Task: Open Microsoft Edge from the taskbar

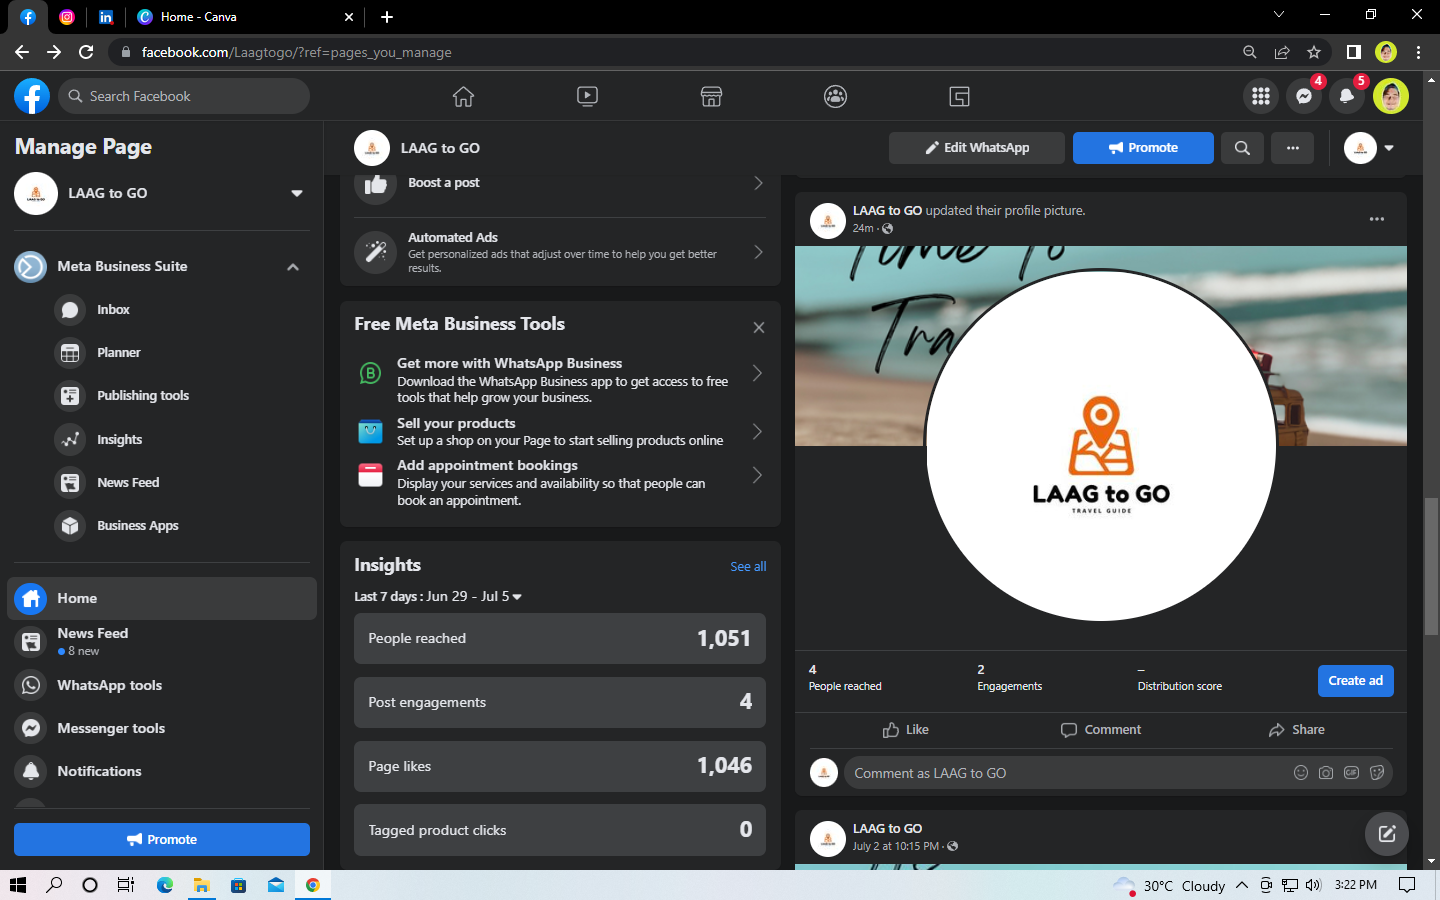Action: (165, 885)
